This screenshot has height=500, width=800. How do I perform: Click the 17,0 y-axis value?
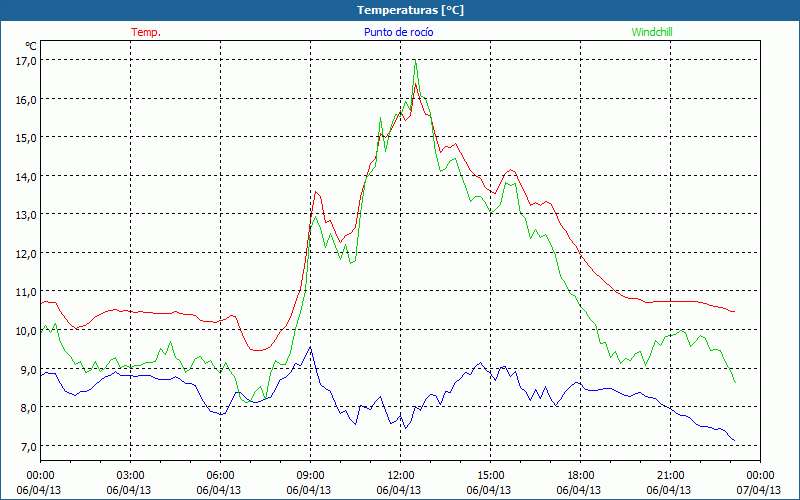[x=26, y=61]
